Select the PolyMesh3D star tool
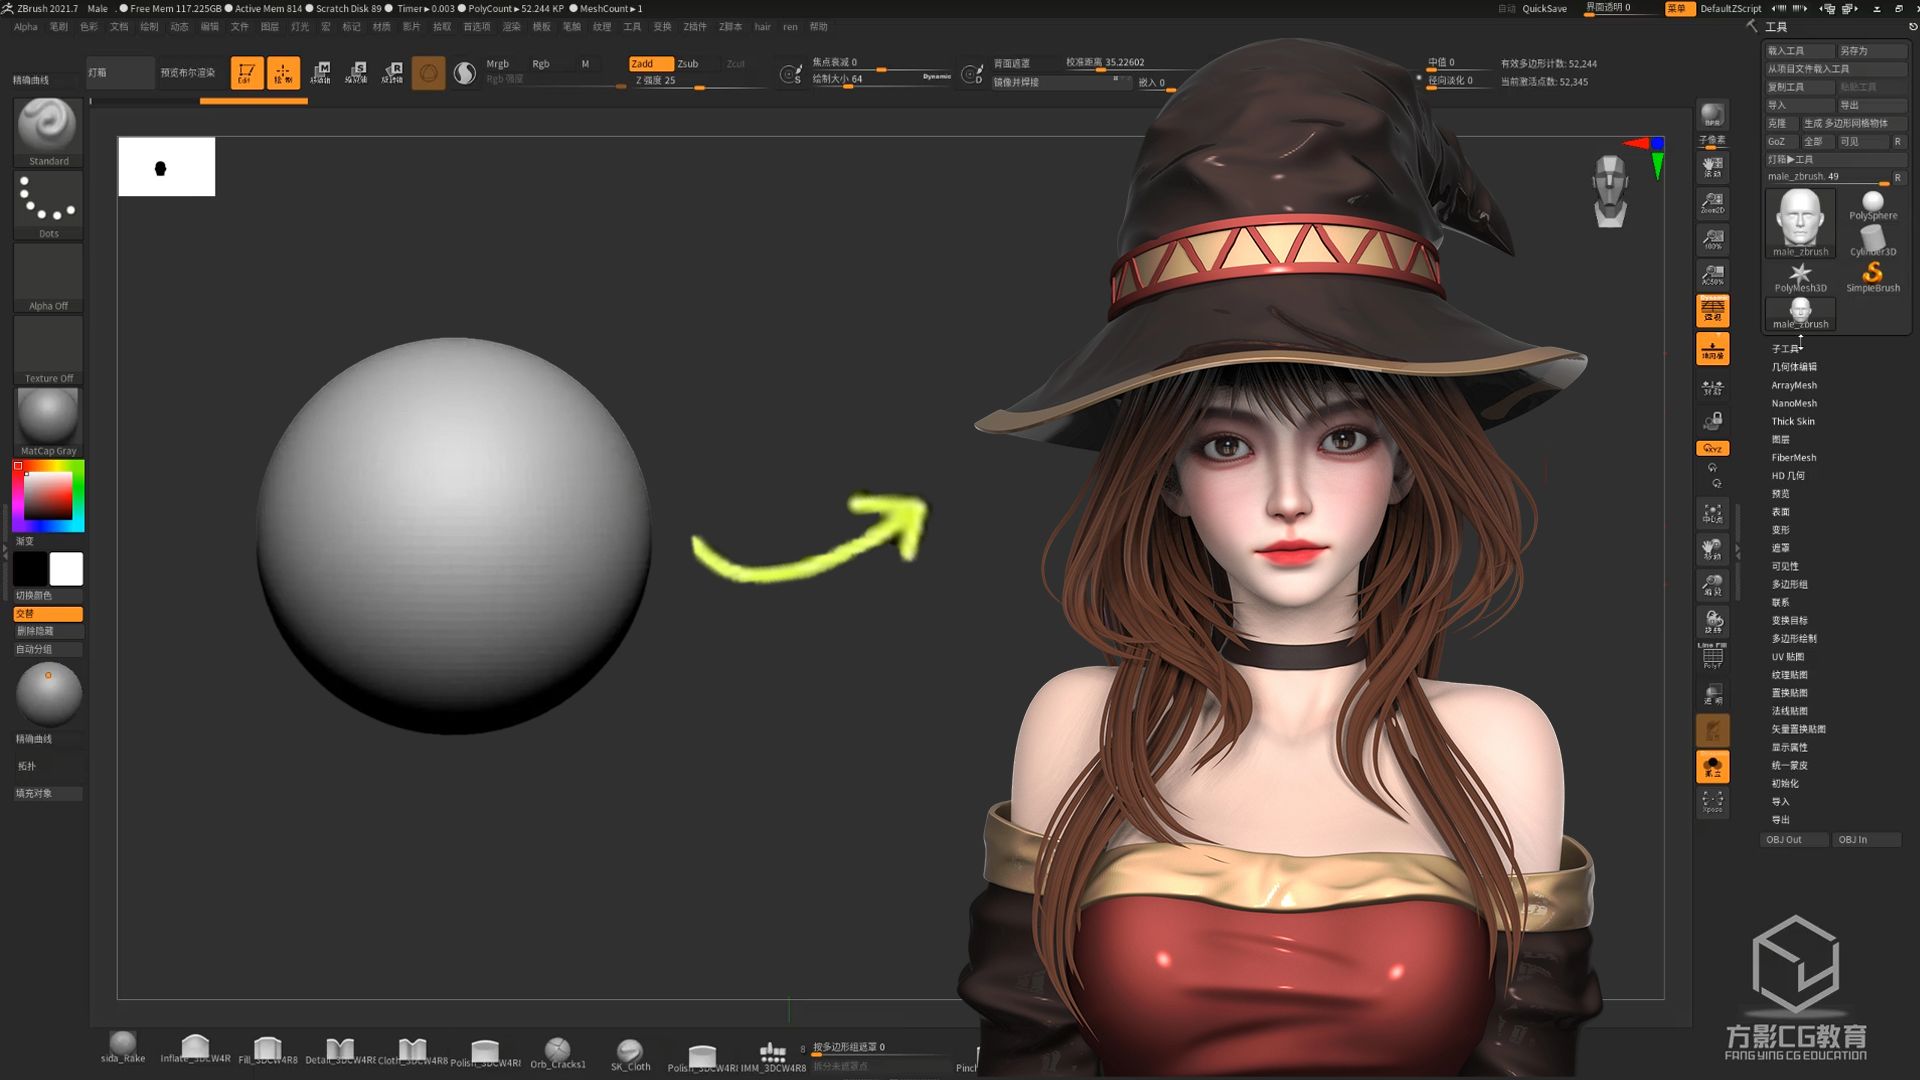The image size is (1920, 1080). (1800, 277)
